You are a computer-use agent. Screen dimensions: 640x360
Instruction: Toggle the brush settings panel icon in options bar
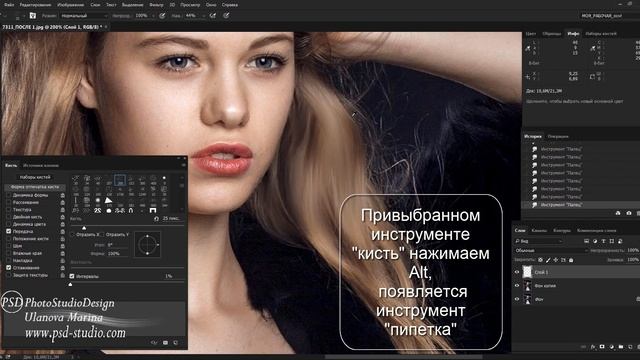tap(33, 16)
